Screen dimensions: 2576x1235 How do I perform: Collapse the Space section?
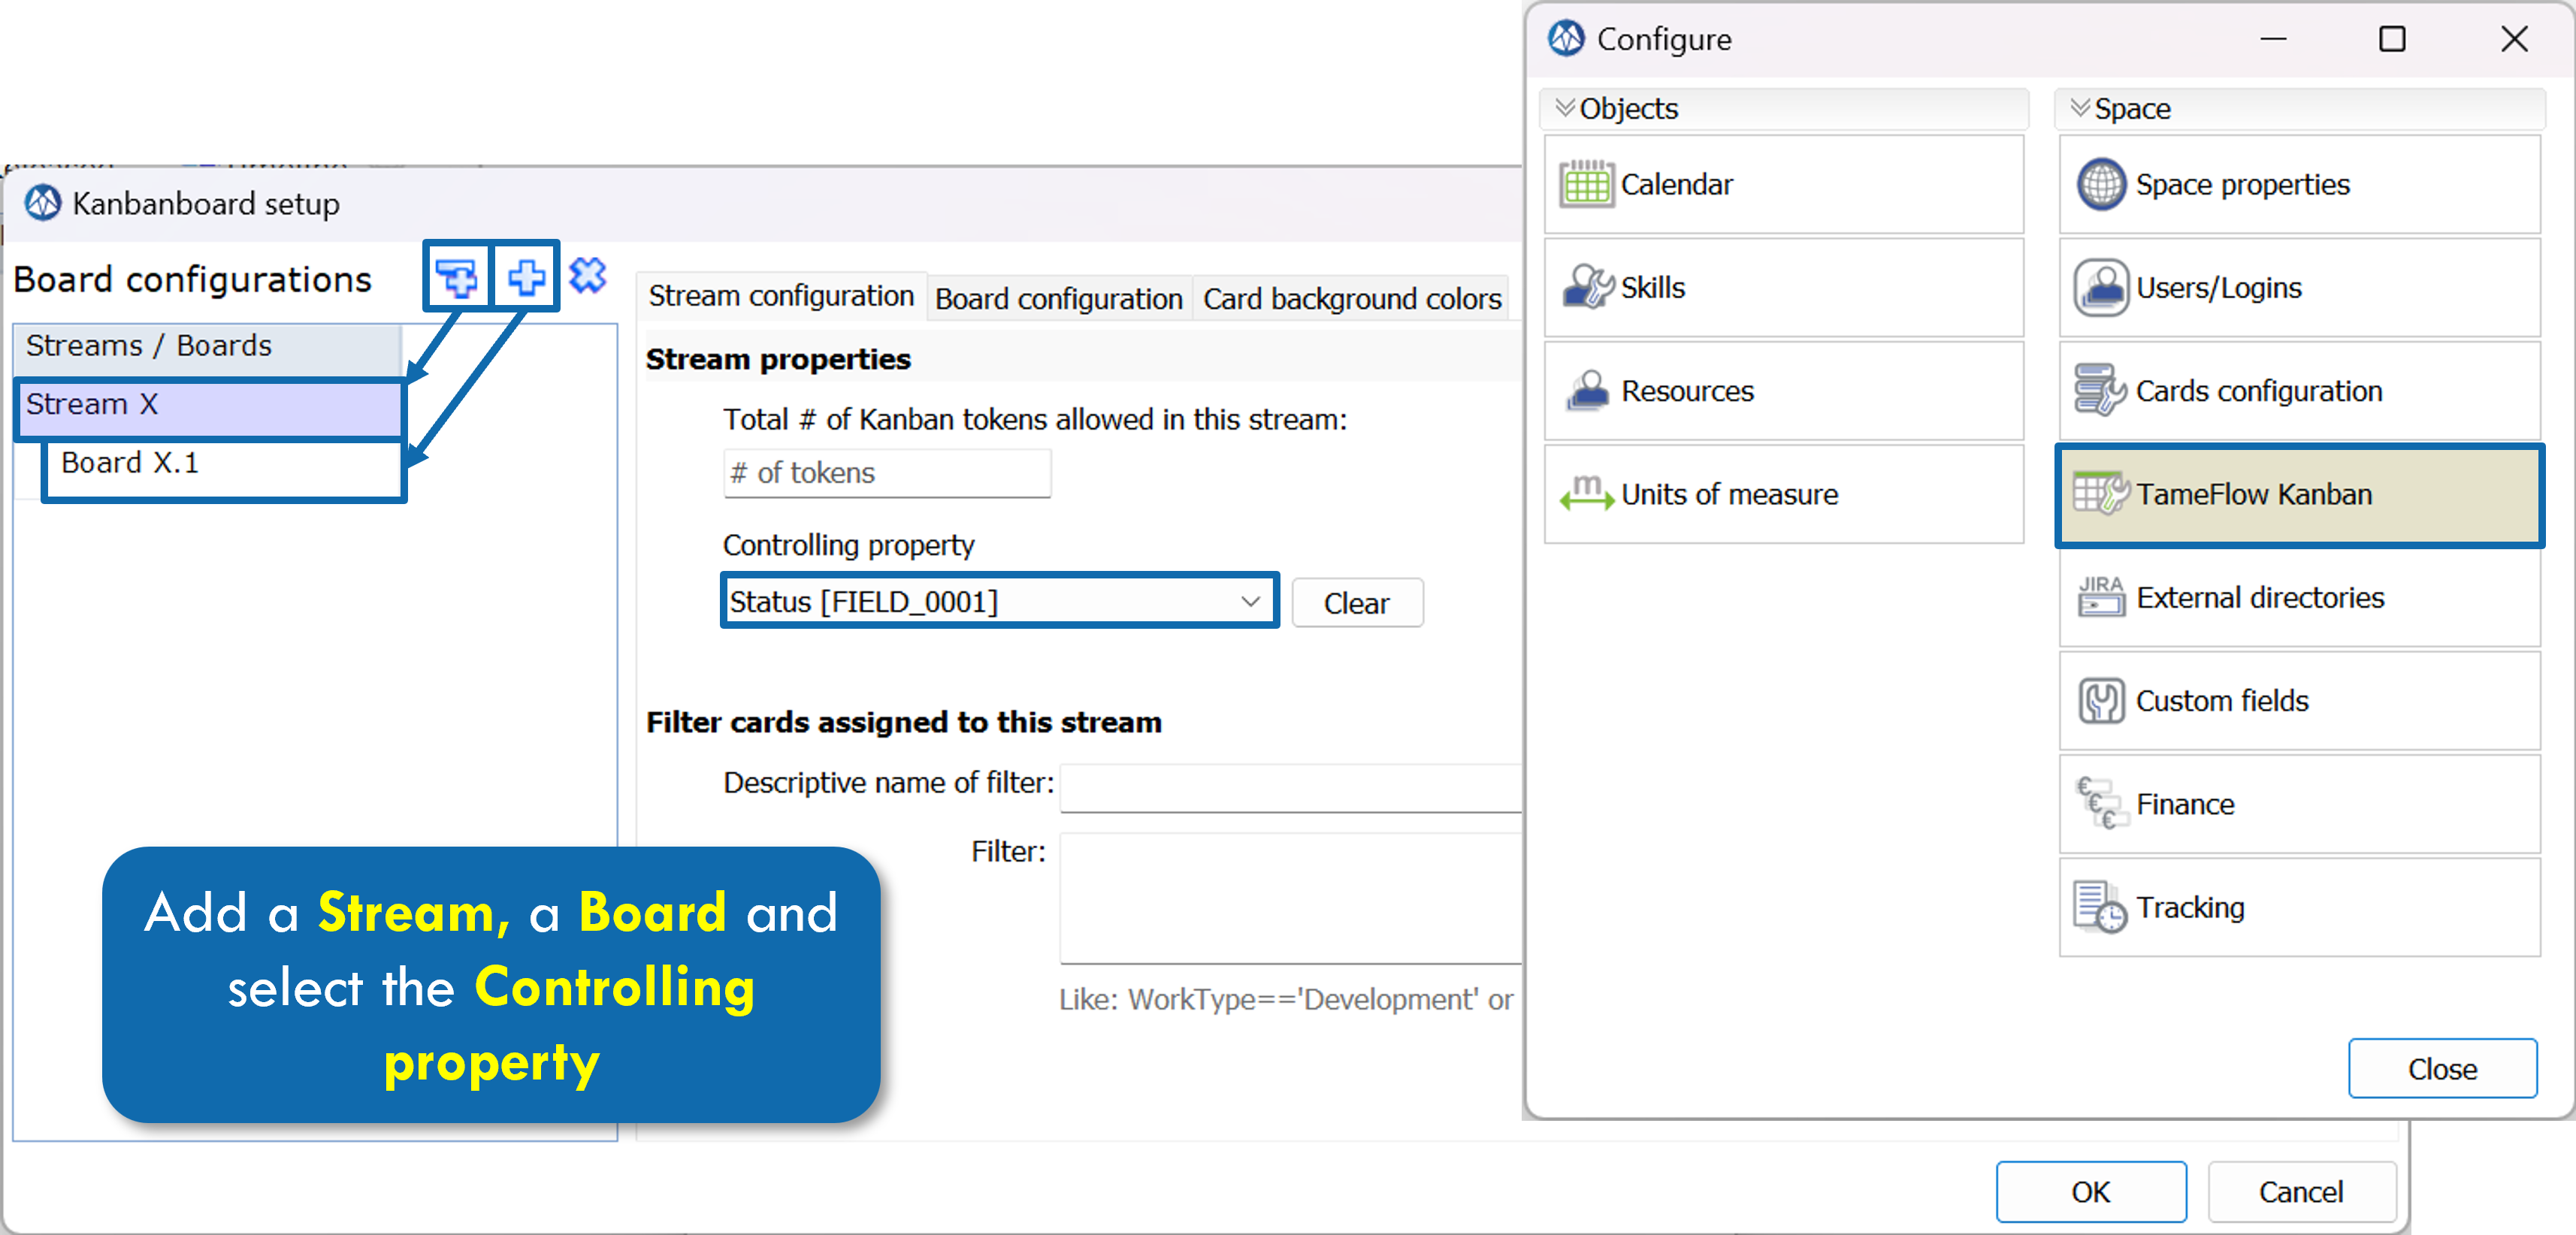tap(2080, 108)
